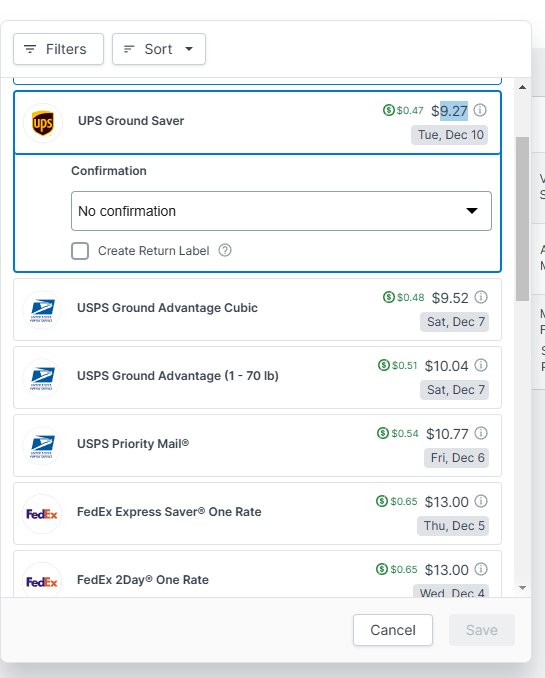Select USPS Ground Advantage Cubic option
Image resolution: width=545 pixels, height=678 pixels.
[257, 310]
